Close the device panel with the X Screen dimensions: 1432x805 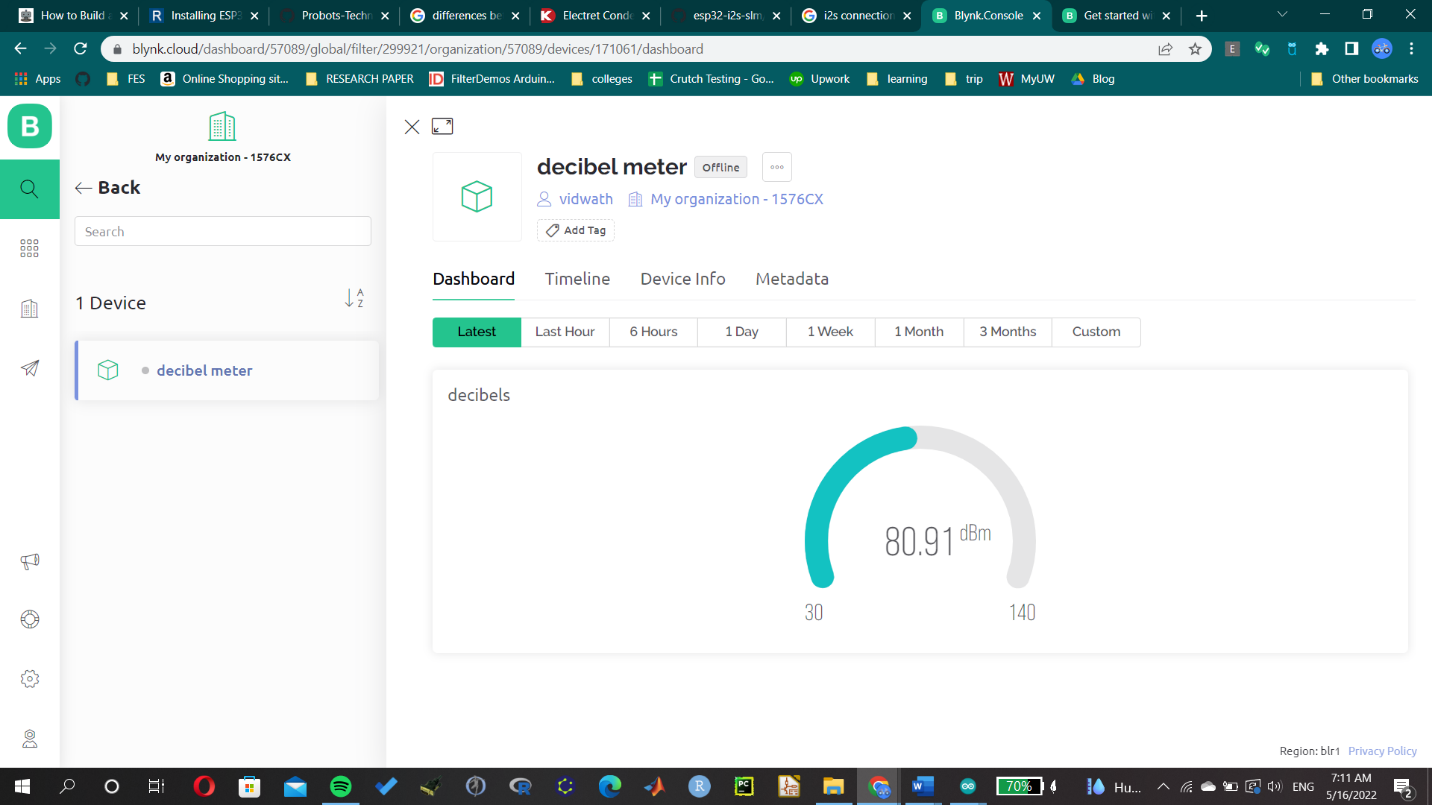click(412, 127)
